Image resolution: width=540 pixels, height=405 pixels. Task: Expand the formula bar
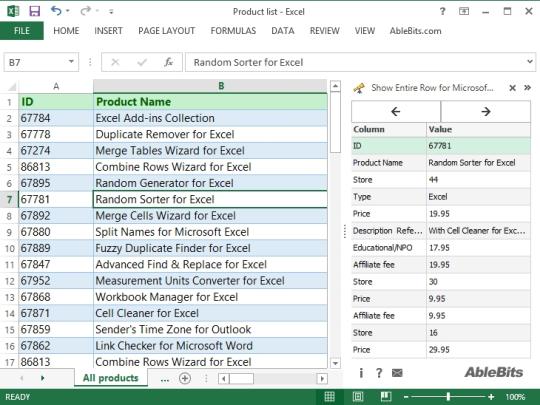(530, 62)
